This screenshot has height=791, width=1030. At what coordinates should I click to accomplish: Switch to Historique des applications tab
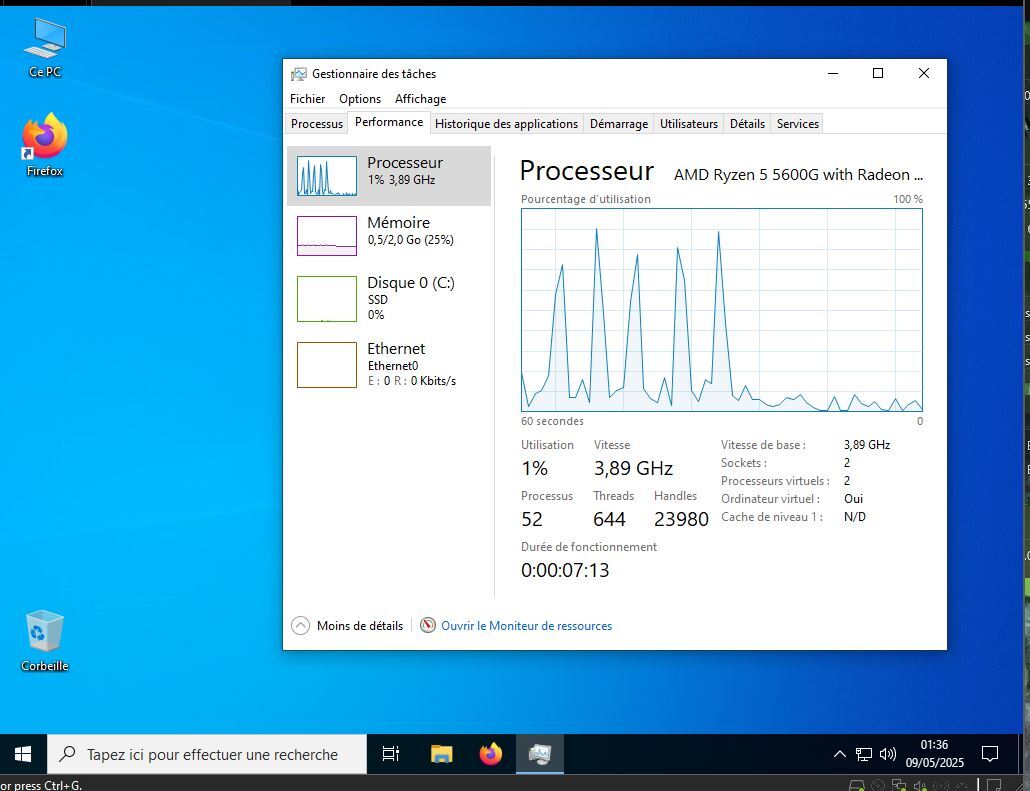tap(506, 124)
